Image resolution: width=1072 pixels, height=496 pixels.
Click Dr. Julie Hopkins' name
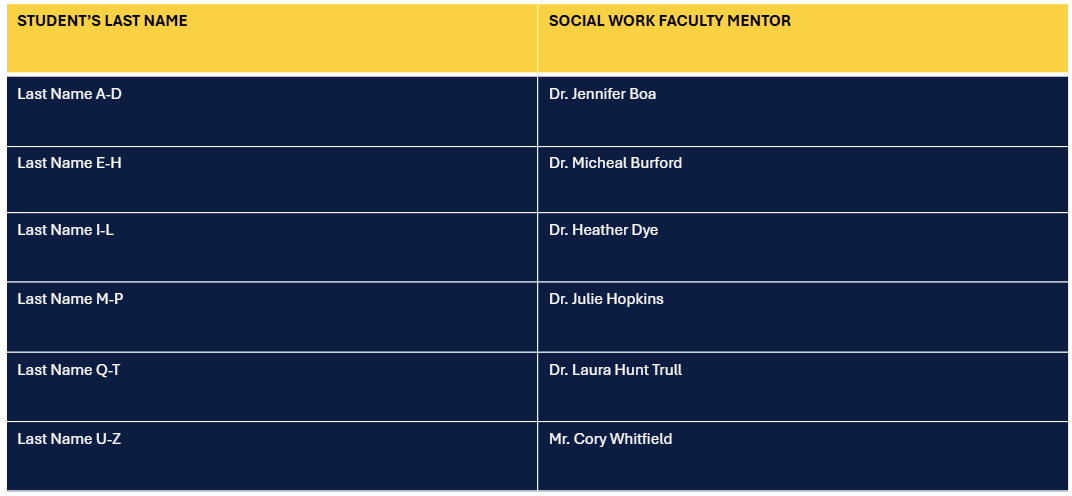pyautogui.click(x=606, y=299)
